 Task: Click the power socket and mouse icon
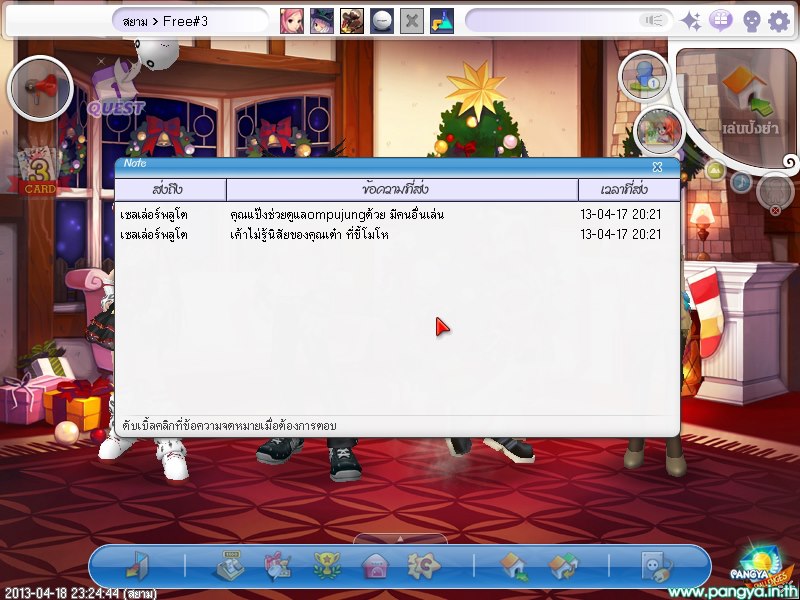click(657, 566)
